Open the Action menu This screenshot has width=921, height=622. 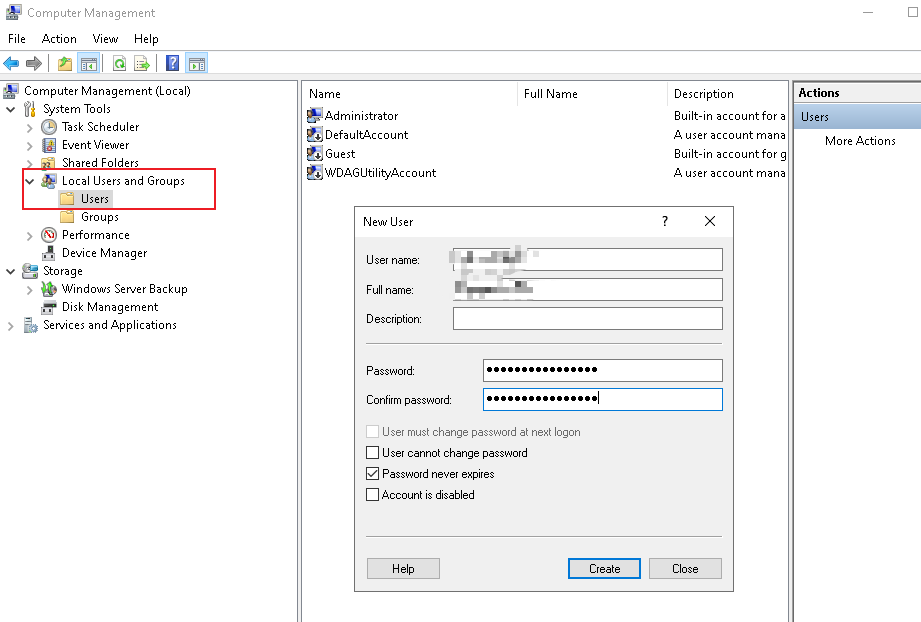[x=59, y=38]
